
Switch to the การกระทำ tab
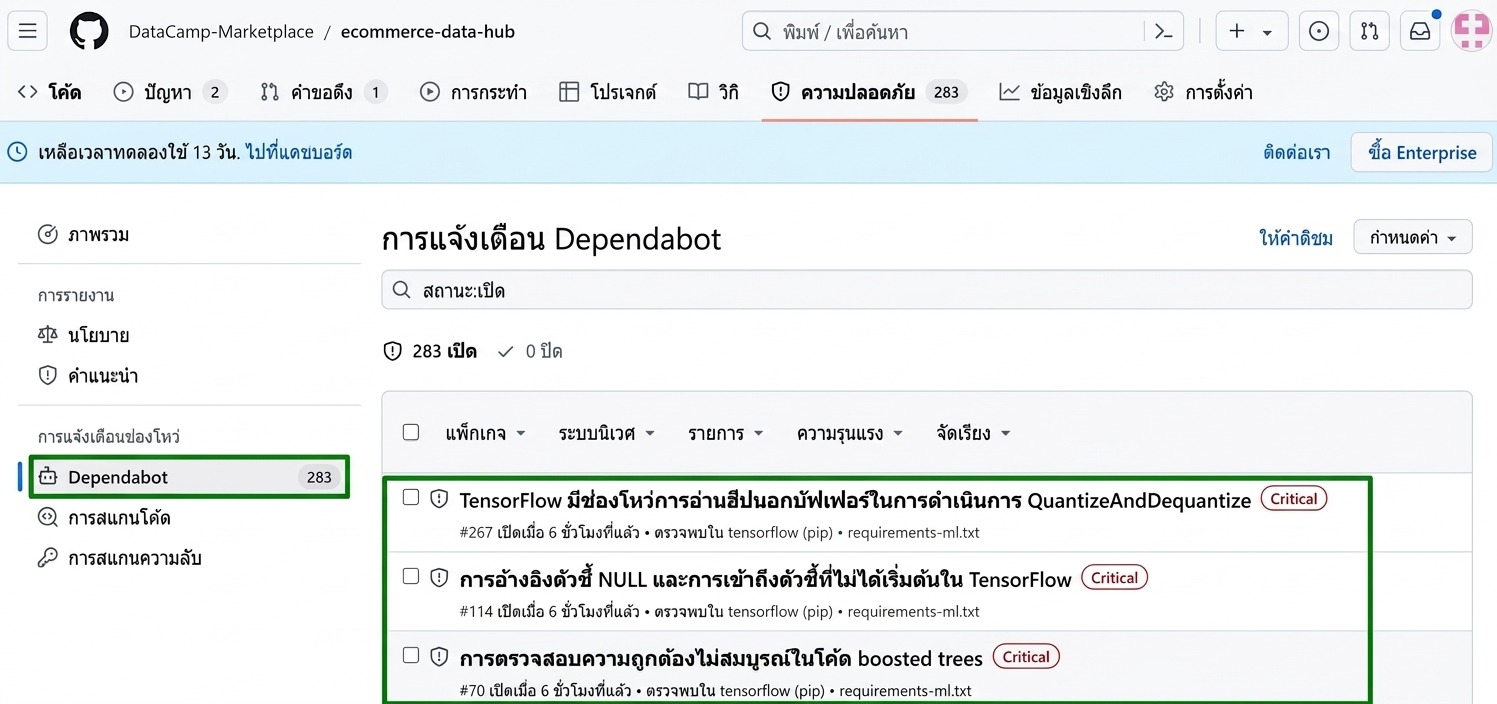click(473, 93)
